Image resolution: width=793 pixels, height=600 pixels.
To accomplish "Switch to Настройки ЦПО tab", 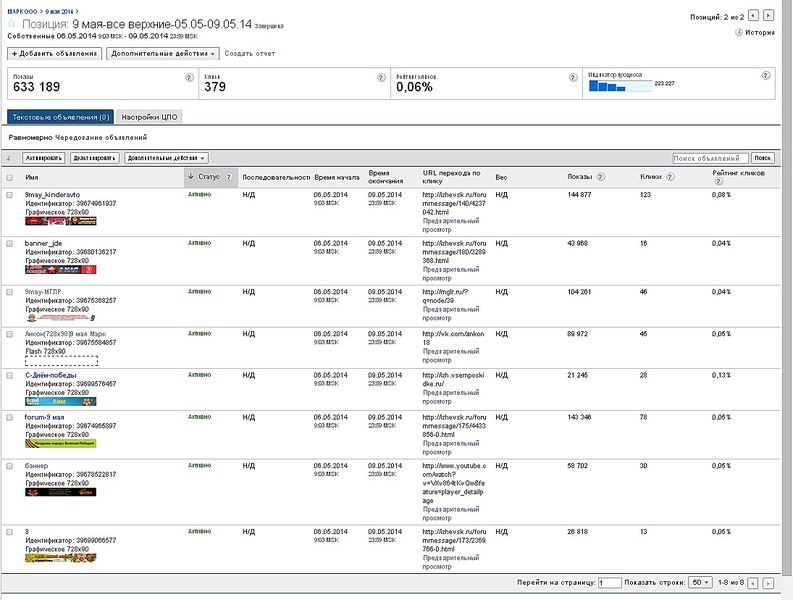I will pyautogui.click(x=149, y=117).
